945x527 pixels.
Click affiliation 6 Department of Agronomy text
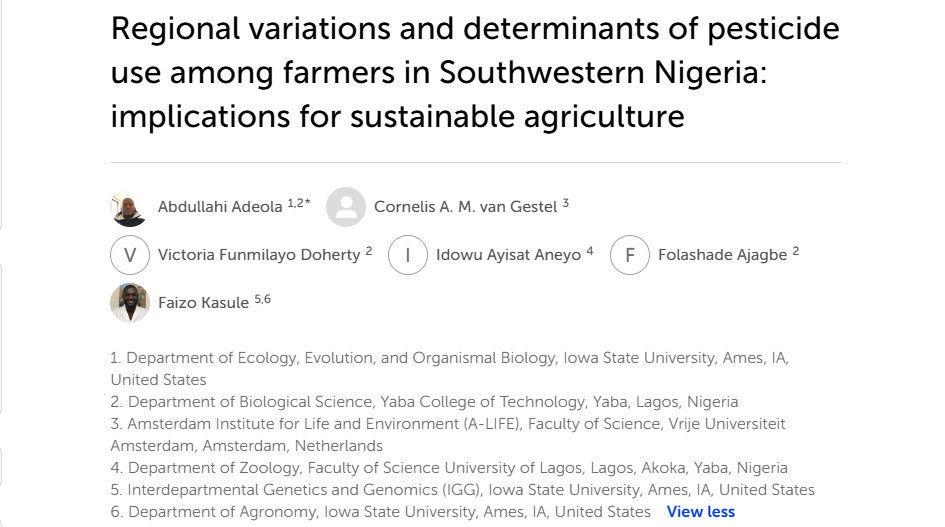click(x=380, y=512)
